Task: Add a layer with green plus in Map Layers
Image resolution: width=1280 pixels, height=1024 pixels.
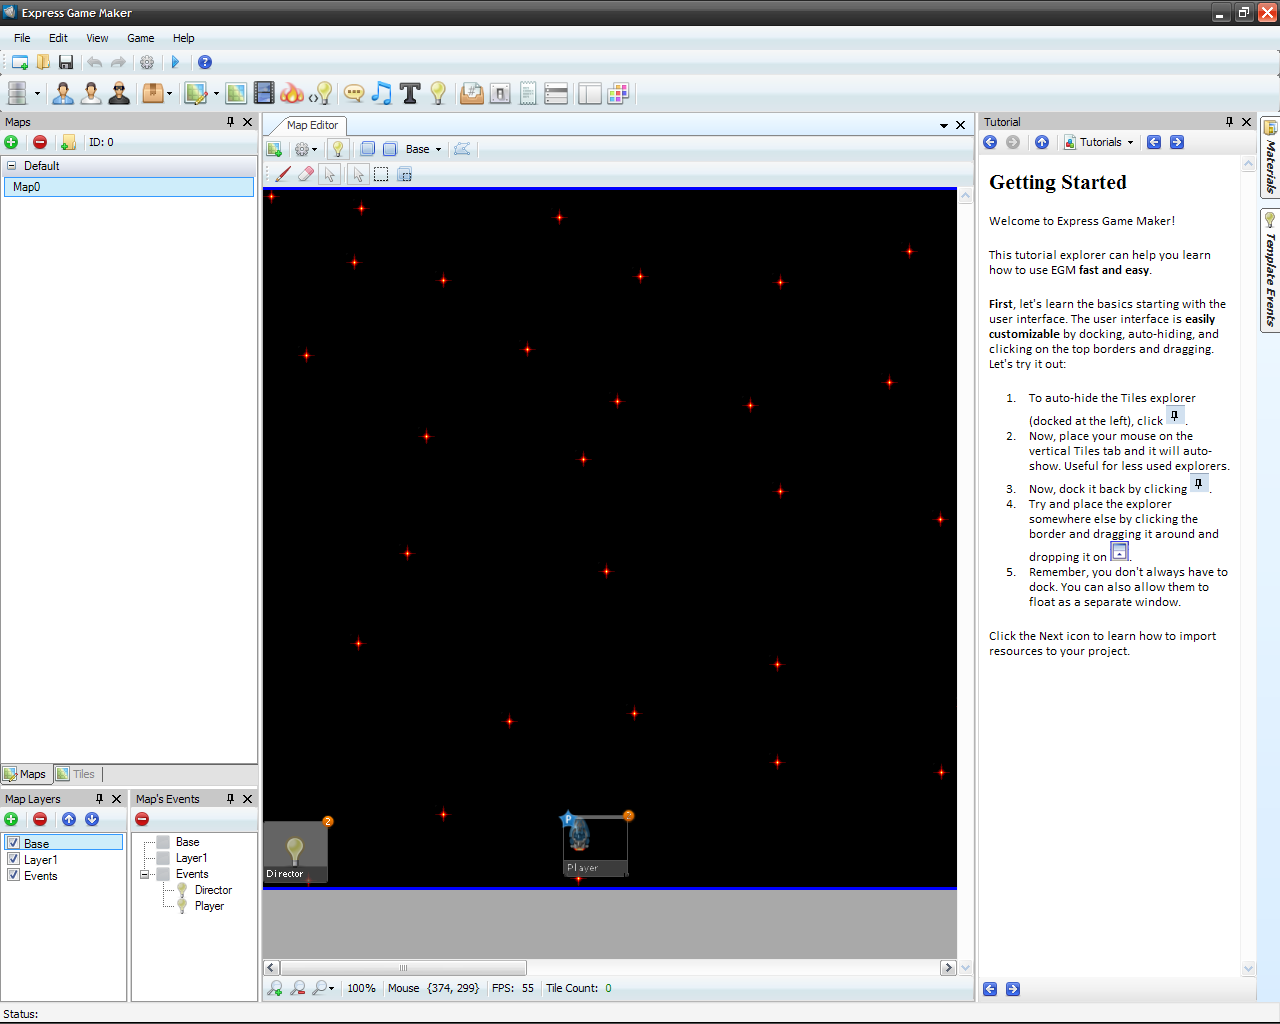Action: (x=11, y=819)
